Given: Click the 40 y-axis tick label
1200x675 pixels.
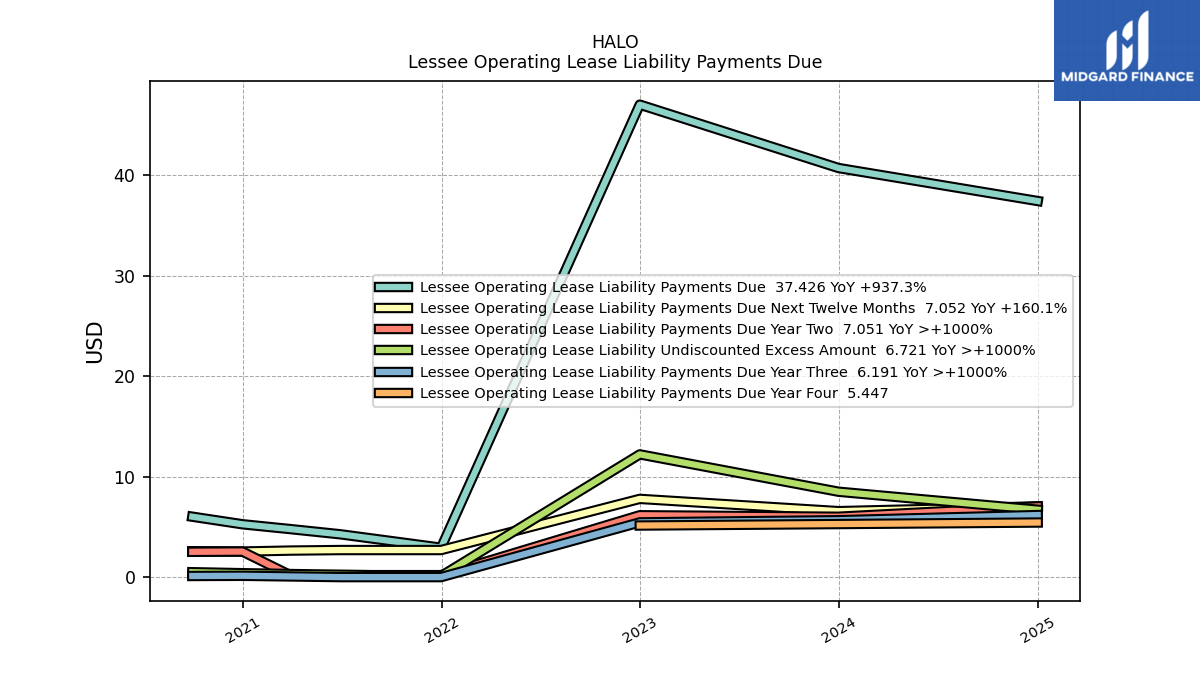Looking at the screenshot, I should (125, 175).
